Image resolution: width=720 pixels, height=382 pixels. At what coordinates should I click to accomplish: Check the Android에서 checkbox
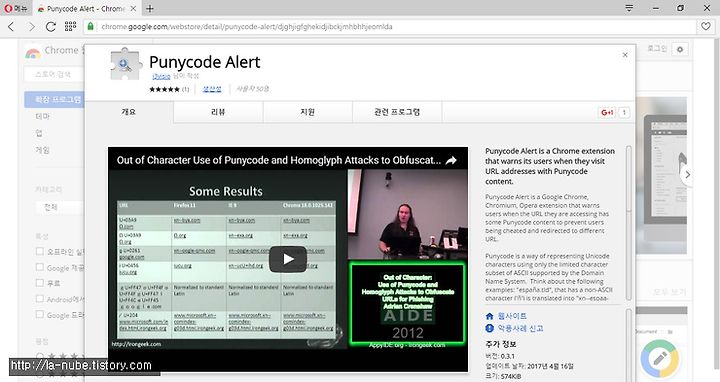39,299
